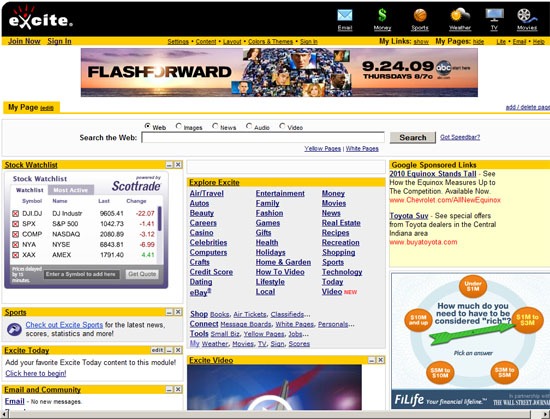
Task: Open the Movies film reel icon
Action: pyautogui.click(x=527, y=15)
